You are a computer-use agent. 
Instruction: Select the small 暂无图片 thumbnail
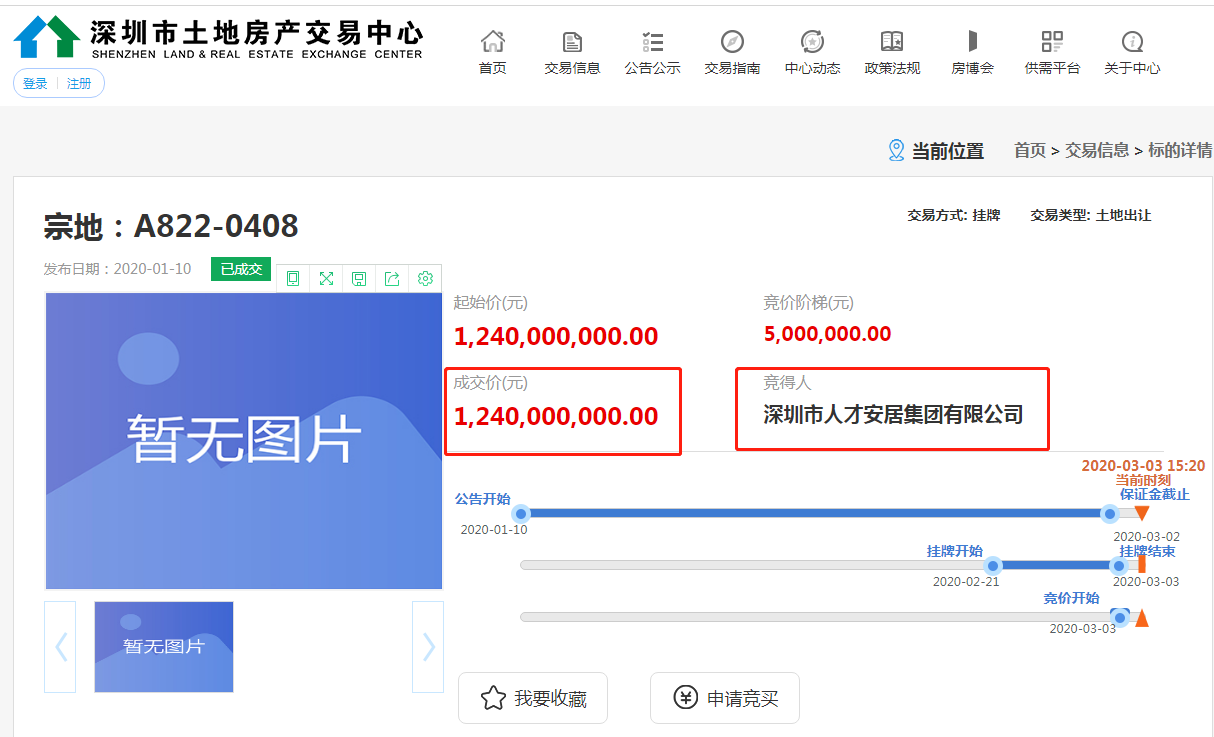pos(164,647)
